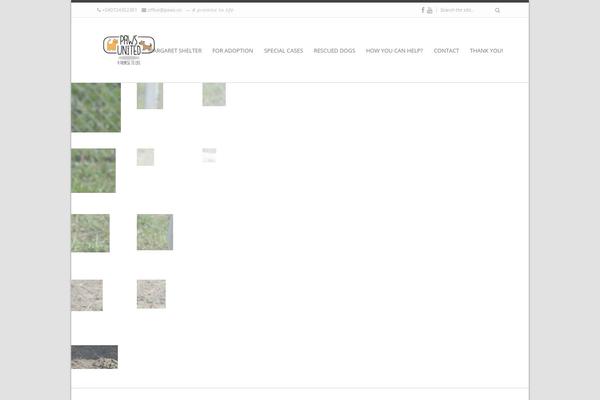Open the dark soil thumbnail
This screenshot has height=400, width=600.
pos(95,357)
